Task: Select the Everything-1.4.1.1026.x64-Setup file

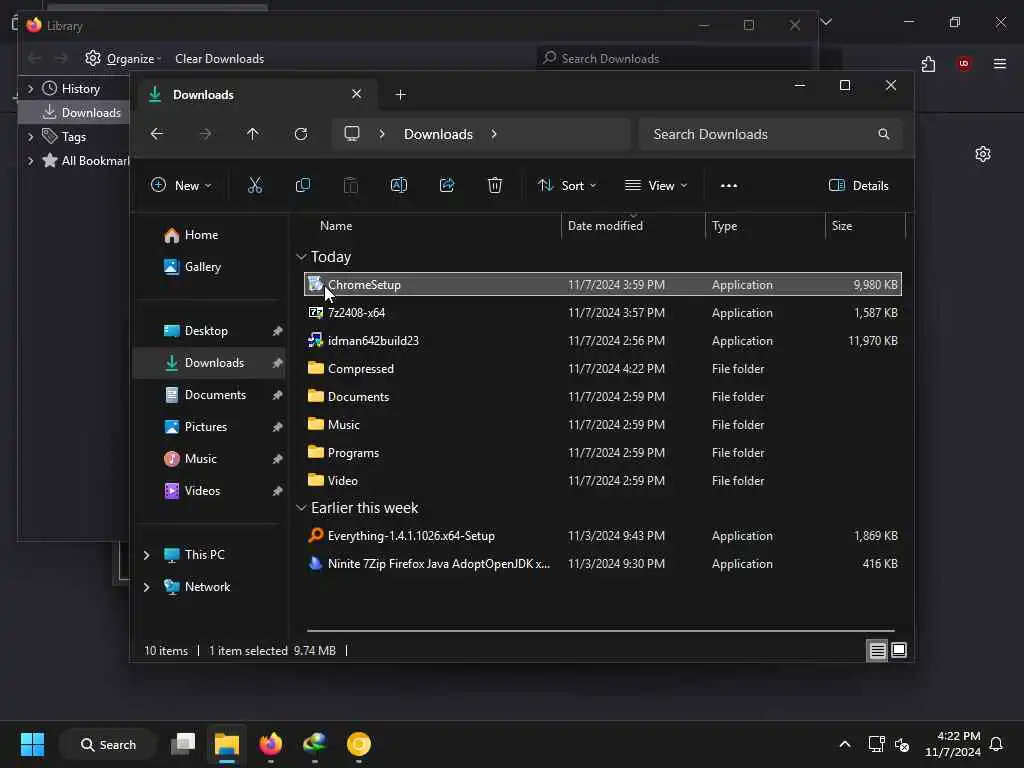Action: [x=602, y=536]
